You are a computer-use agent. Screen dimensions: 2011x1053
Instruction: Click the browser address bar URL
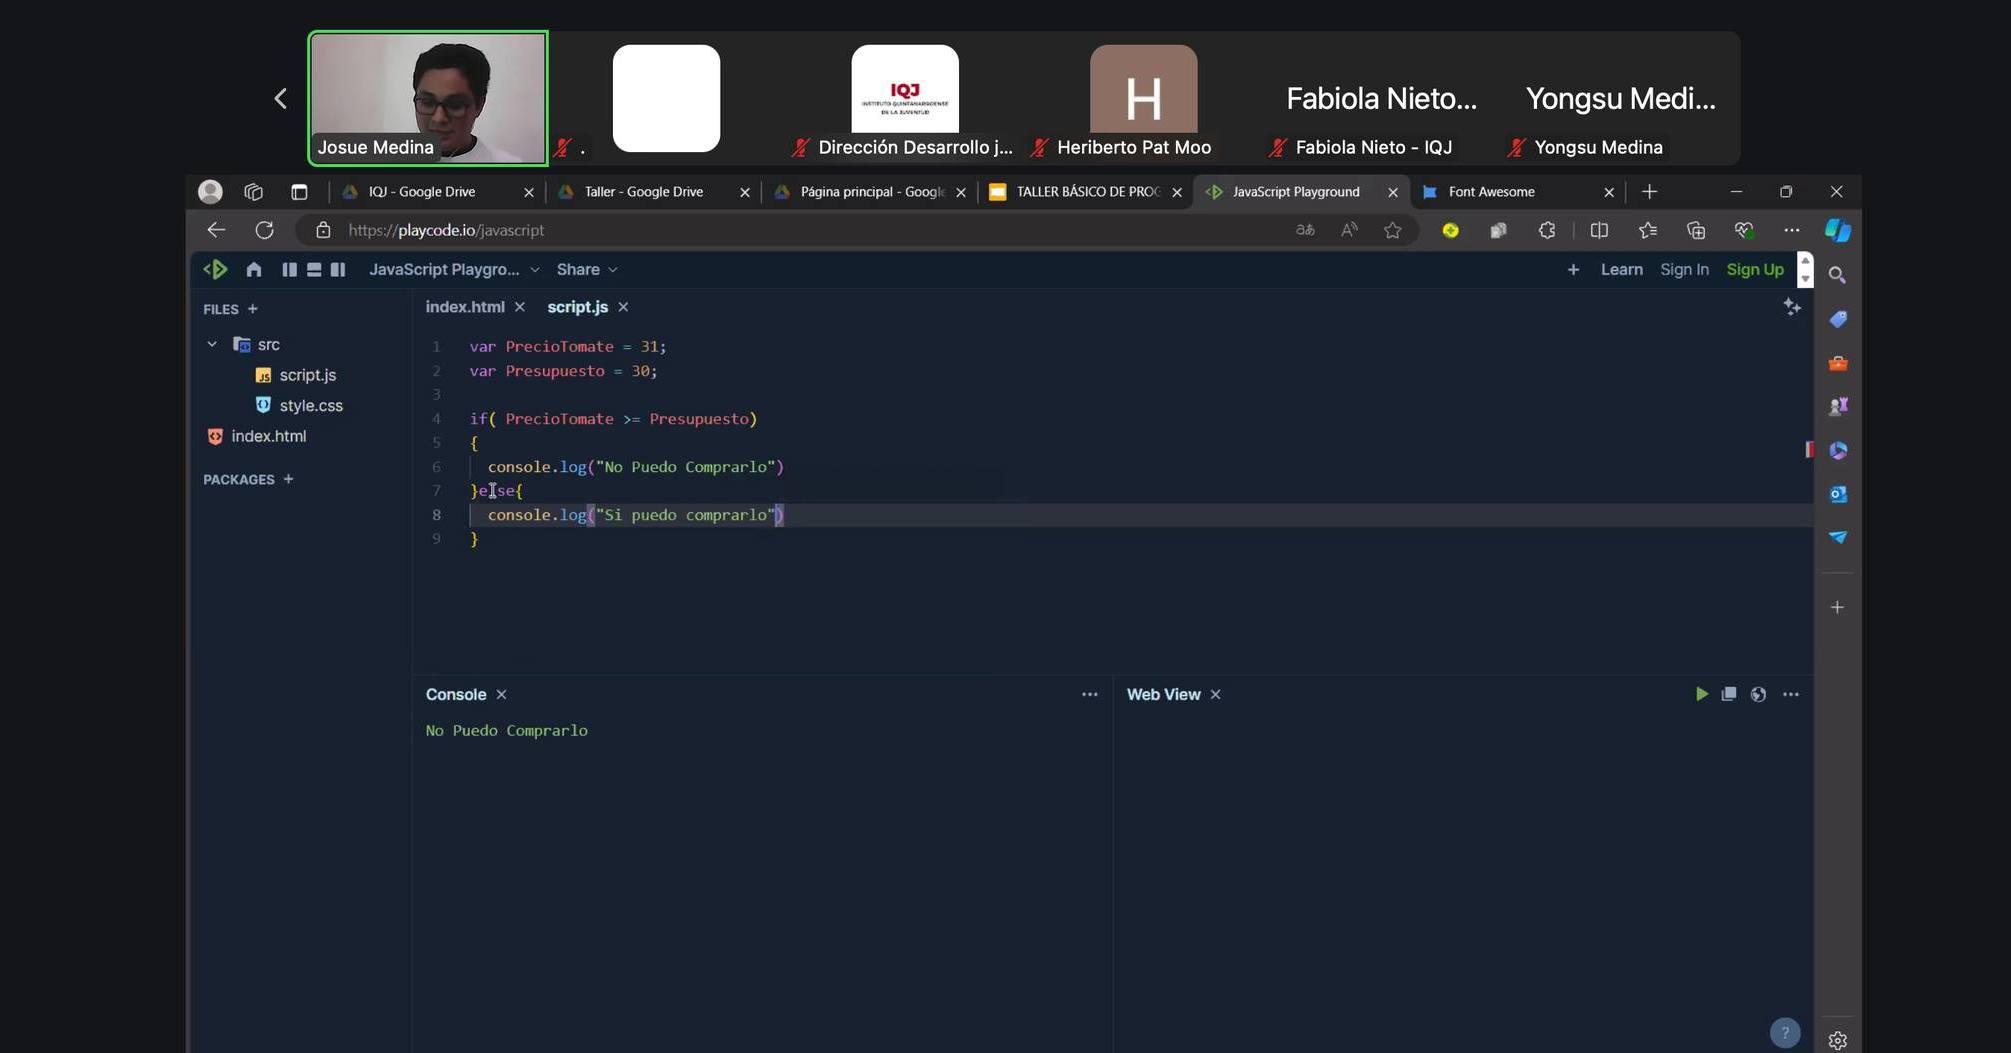(x=446, y=230)
